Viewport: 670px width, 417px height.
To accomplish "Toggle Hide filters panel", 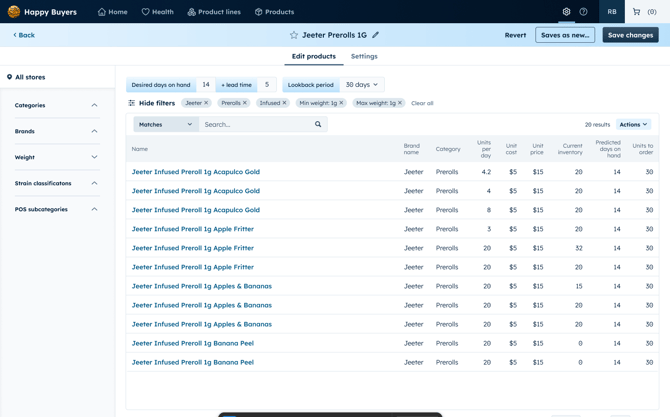I will (x=151, y=103).
